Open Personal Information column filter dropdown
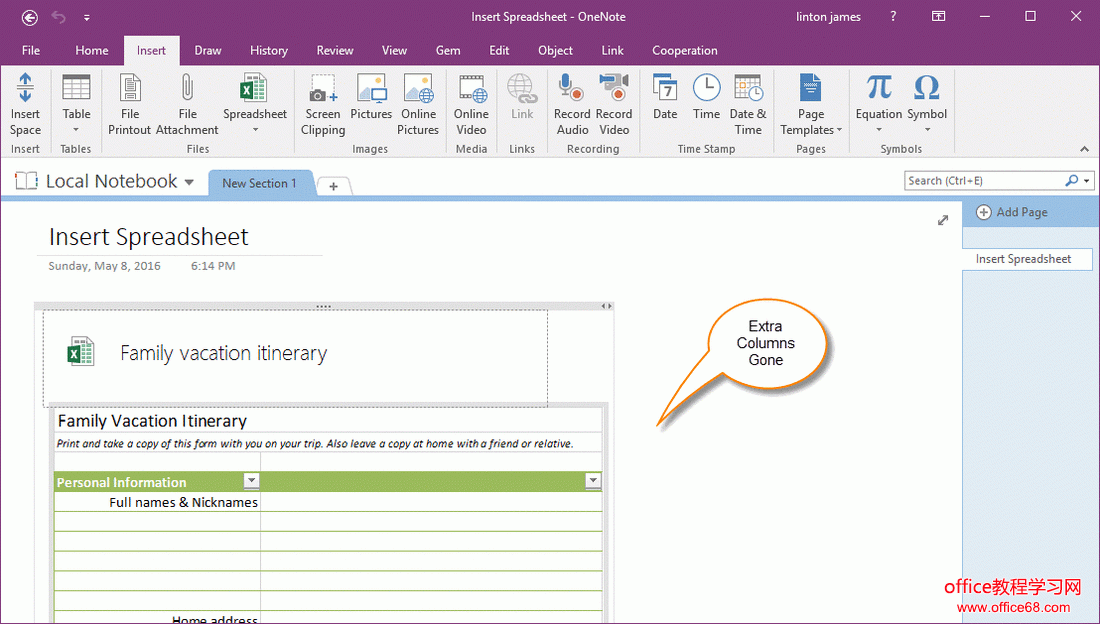The height and width of the screenshot is (624, 1100). click(x=251, y=481)
